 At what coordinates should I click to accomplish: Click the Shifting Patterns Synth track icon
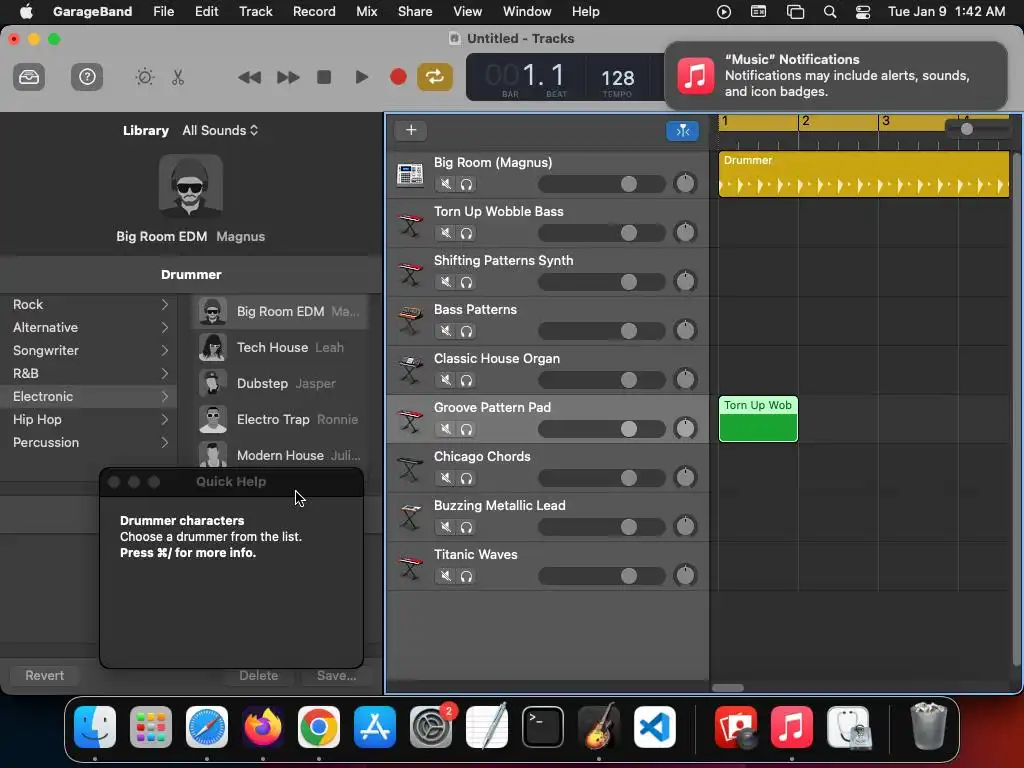point(410,273)
